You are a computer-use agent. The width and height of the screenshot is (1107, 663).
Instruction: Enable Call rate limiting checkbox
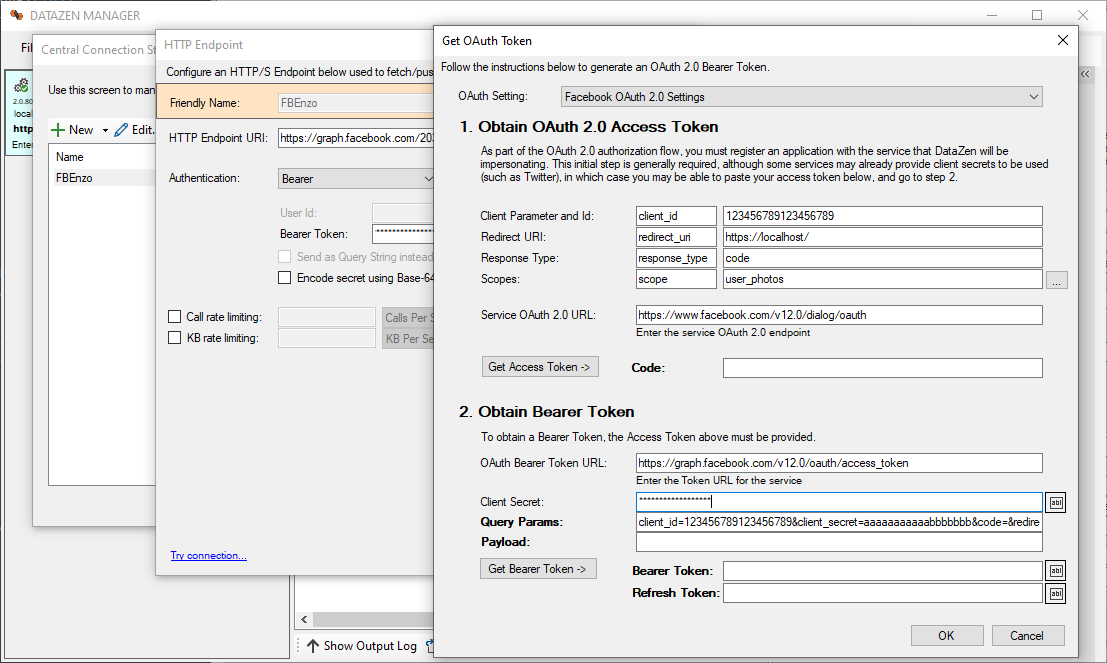point(174,316)
